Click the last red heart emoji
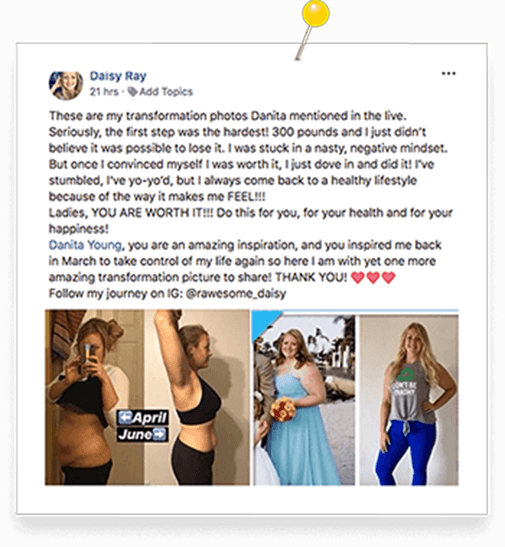Screen dimensions: 505x547 [x=389, y=278]
